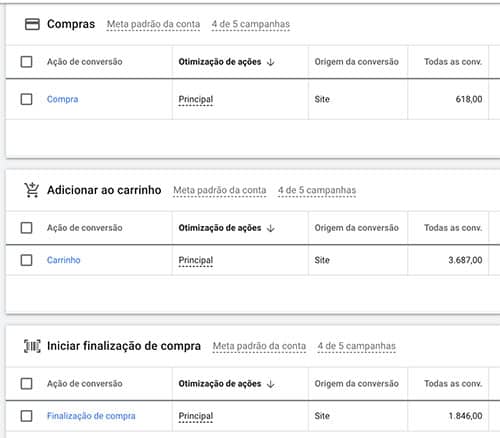Click sort arrow in Compras table header
The width and height of the screenshot is (500, 438).
tap(271, 62)
